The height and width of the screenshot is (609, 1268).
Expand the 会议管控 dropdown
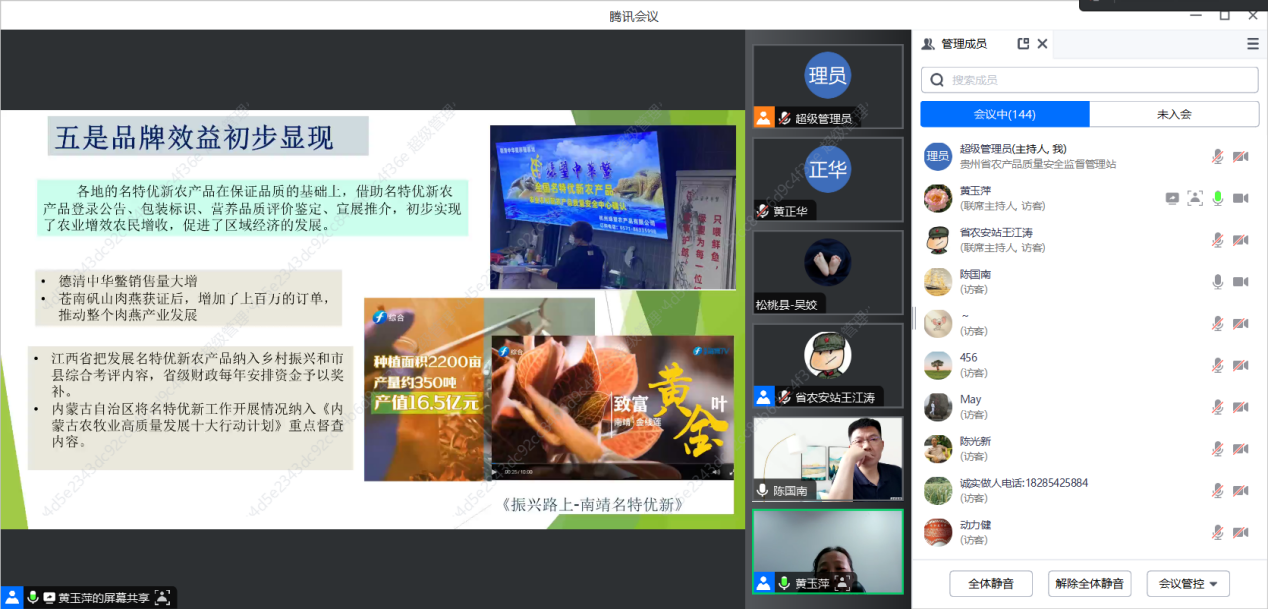tap(1188, 584)
